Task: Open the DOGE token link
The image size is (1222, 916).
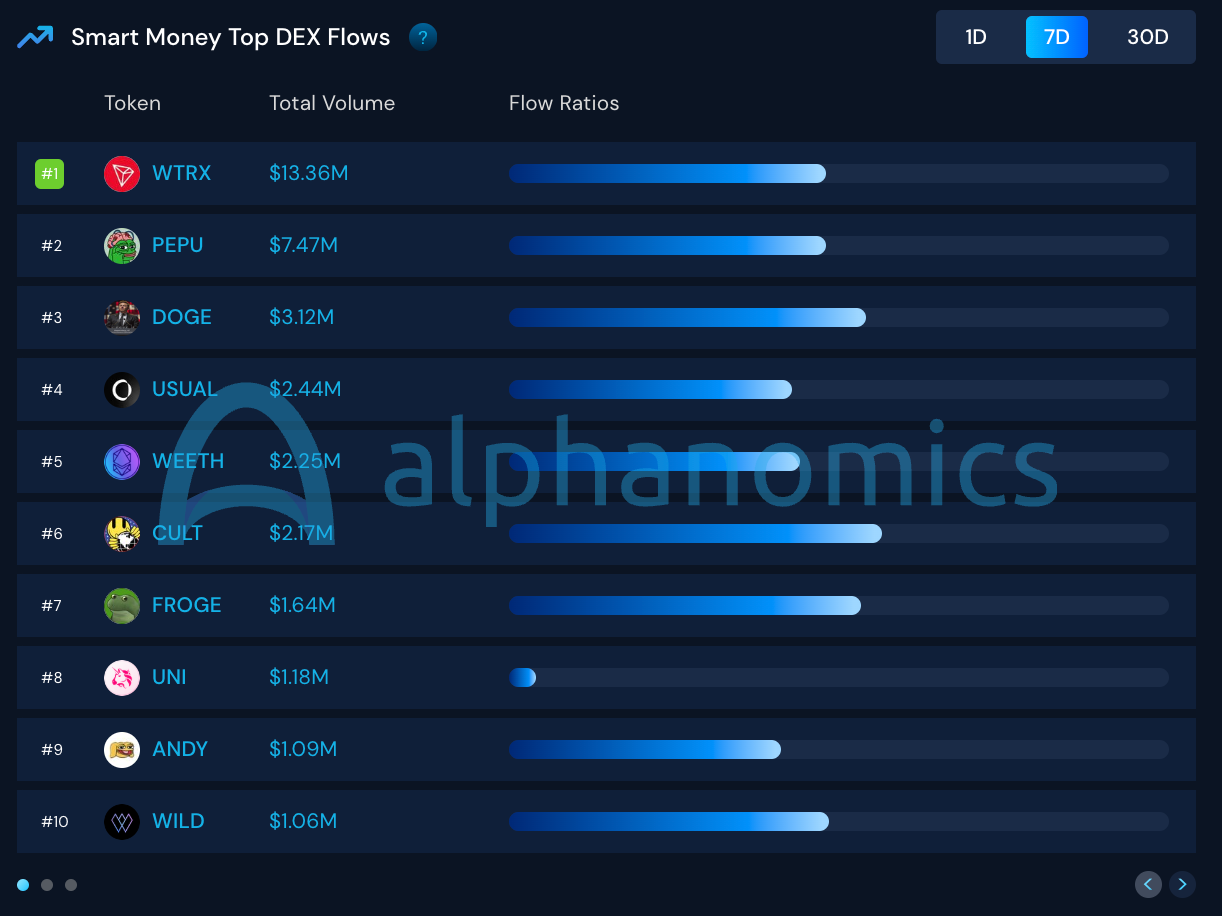Action: tap(182, 317)
